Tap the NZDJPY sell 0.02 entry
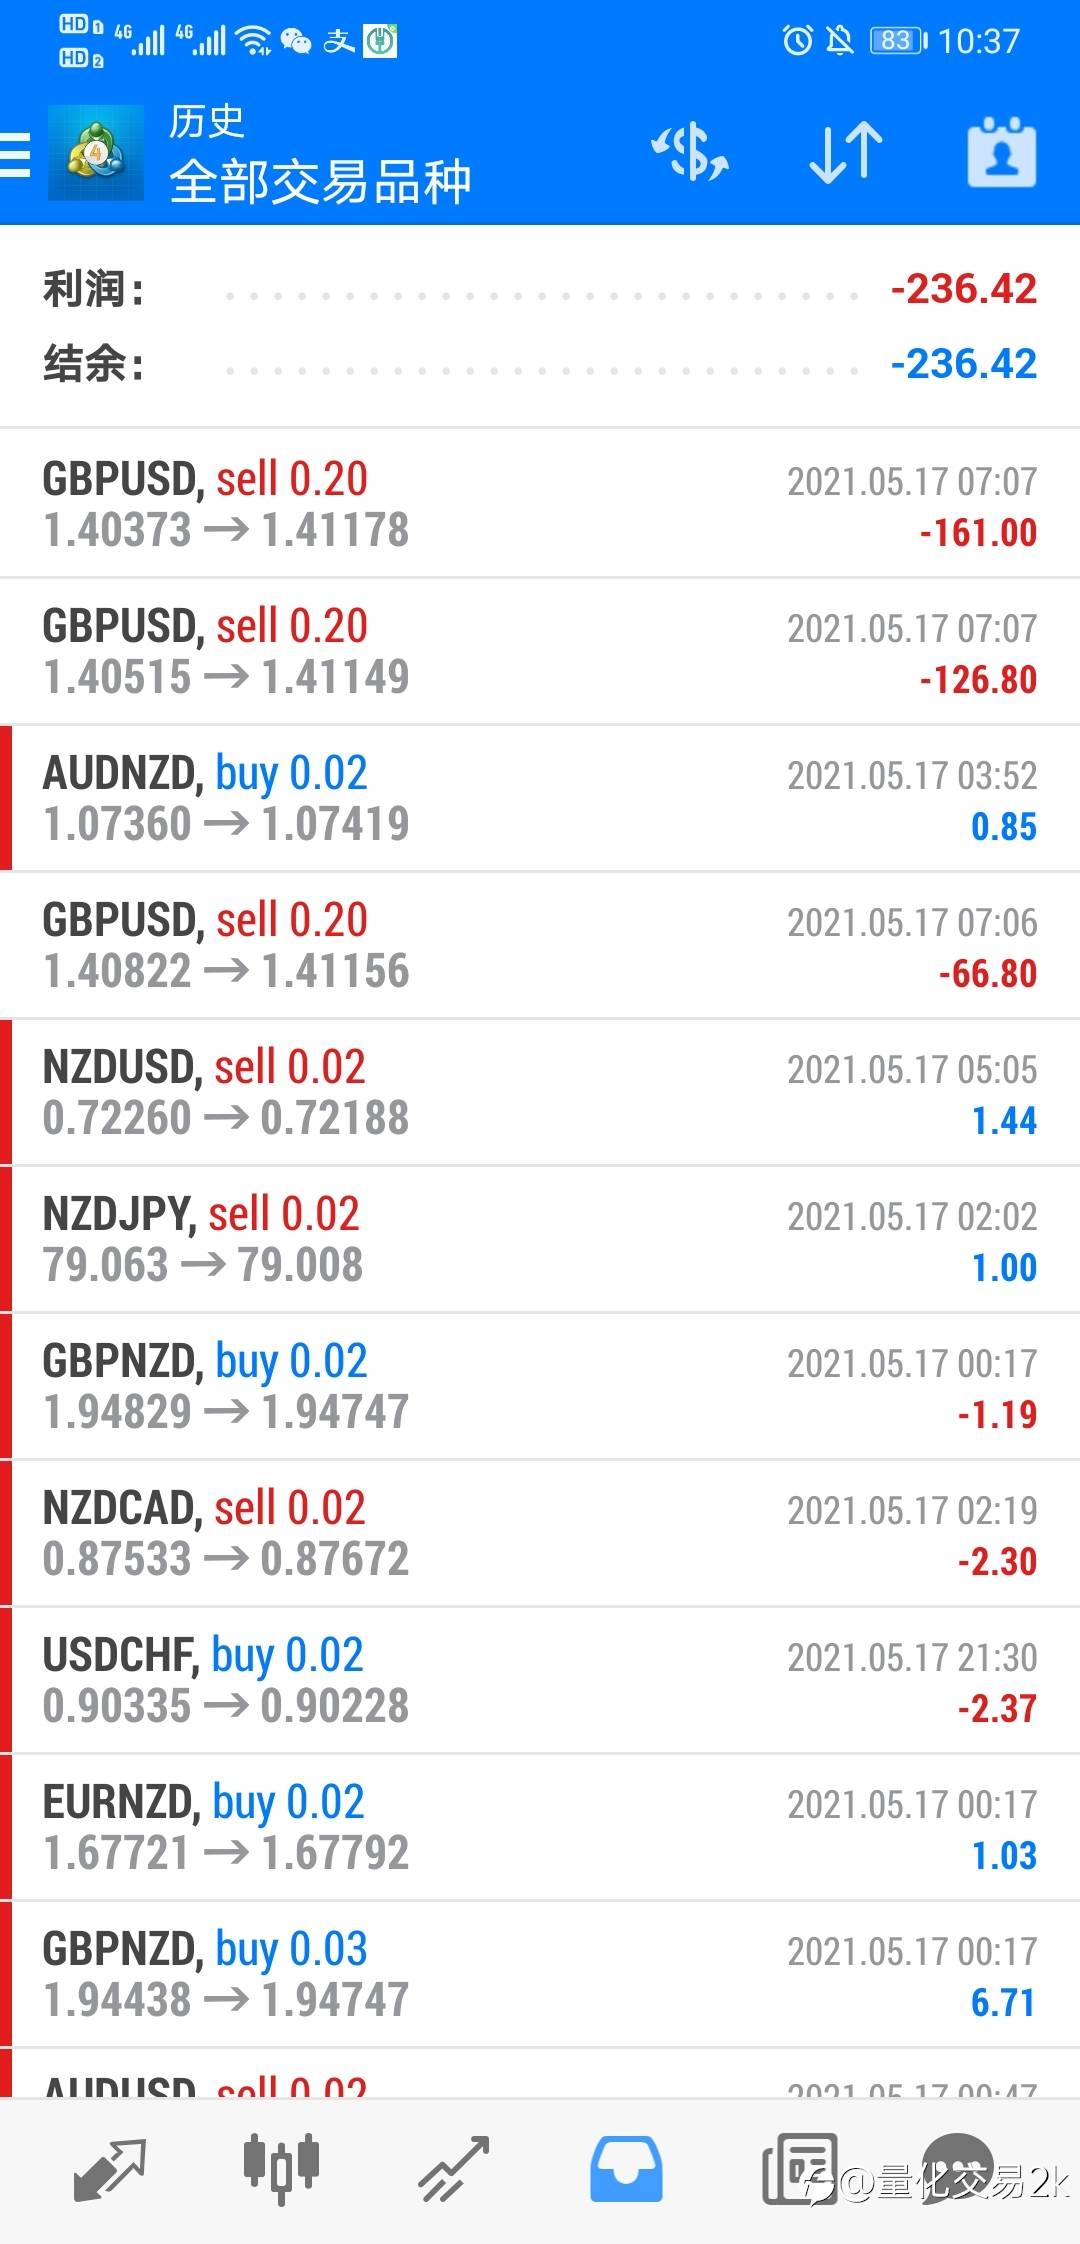 (x=540, y=1239)
